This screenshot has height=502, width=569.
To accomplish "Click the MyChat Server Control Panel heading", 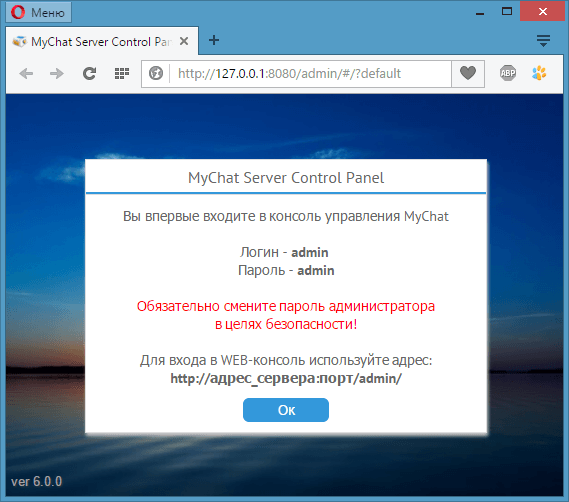I will (x=286, y=178).
